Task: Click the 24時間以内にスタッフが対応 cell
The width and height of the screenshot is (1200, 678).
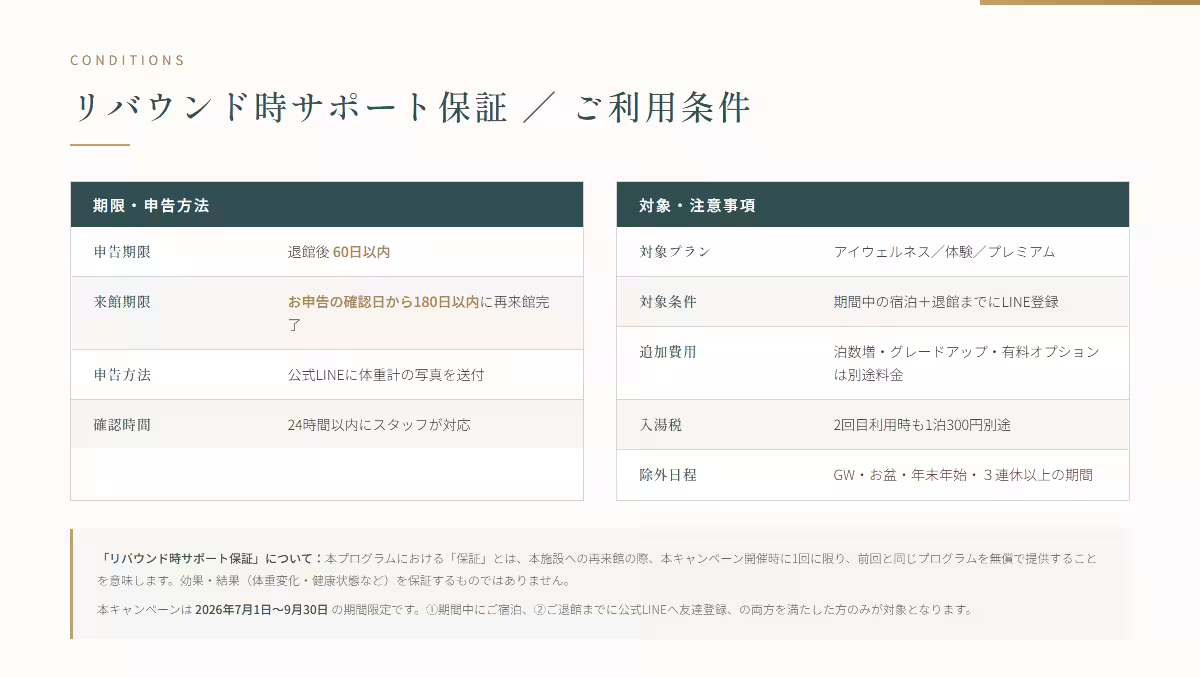Action: tap(379, 424)
